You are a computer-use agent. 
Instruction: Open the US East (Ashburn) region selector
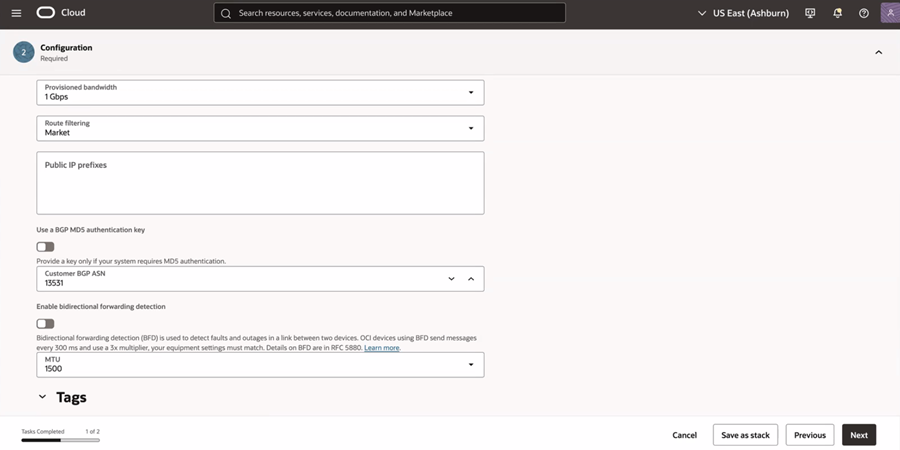[x=743, y=13]
